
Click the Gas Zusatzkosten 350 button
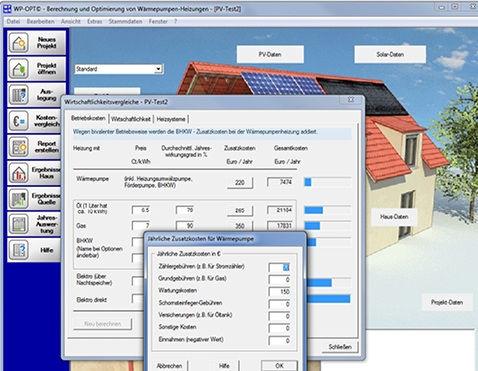coord(240,226)
